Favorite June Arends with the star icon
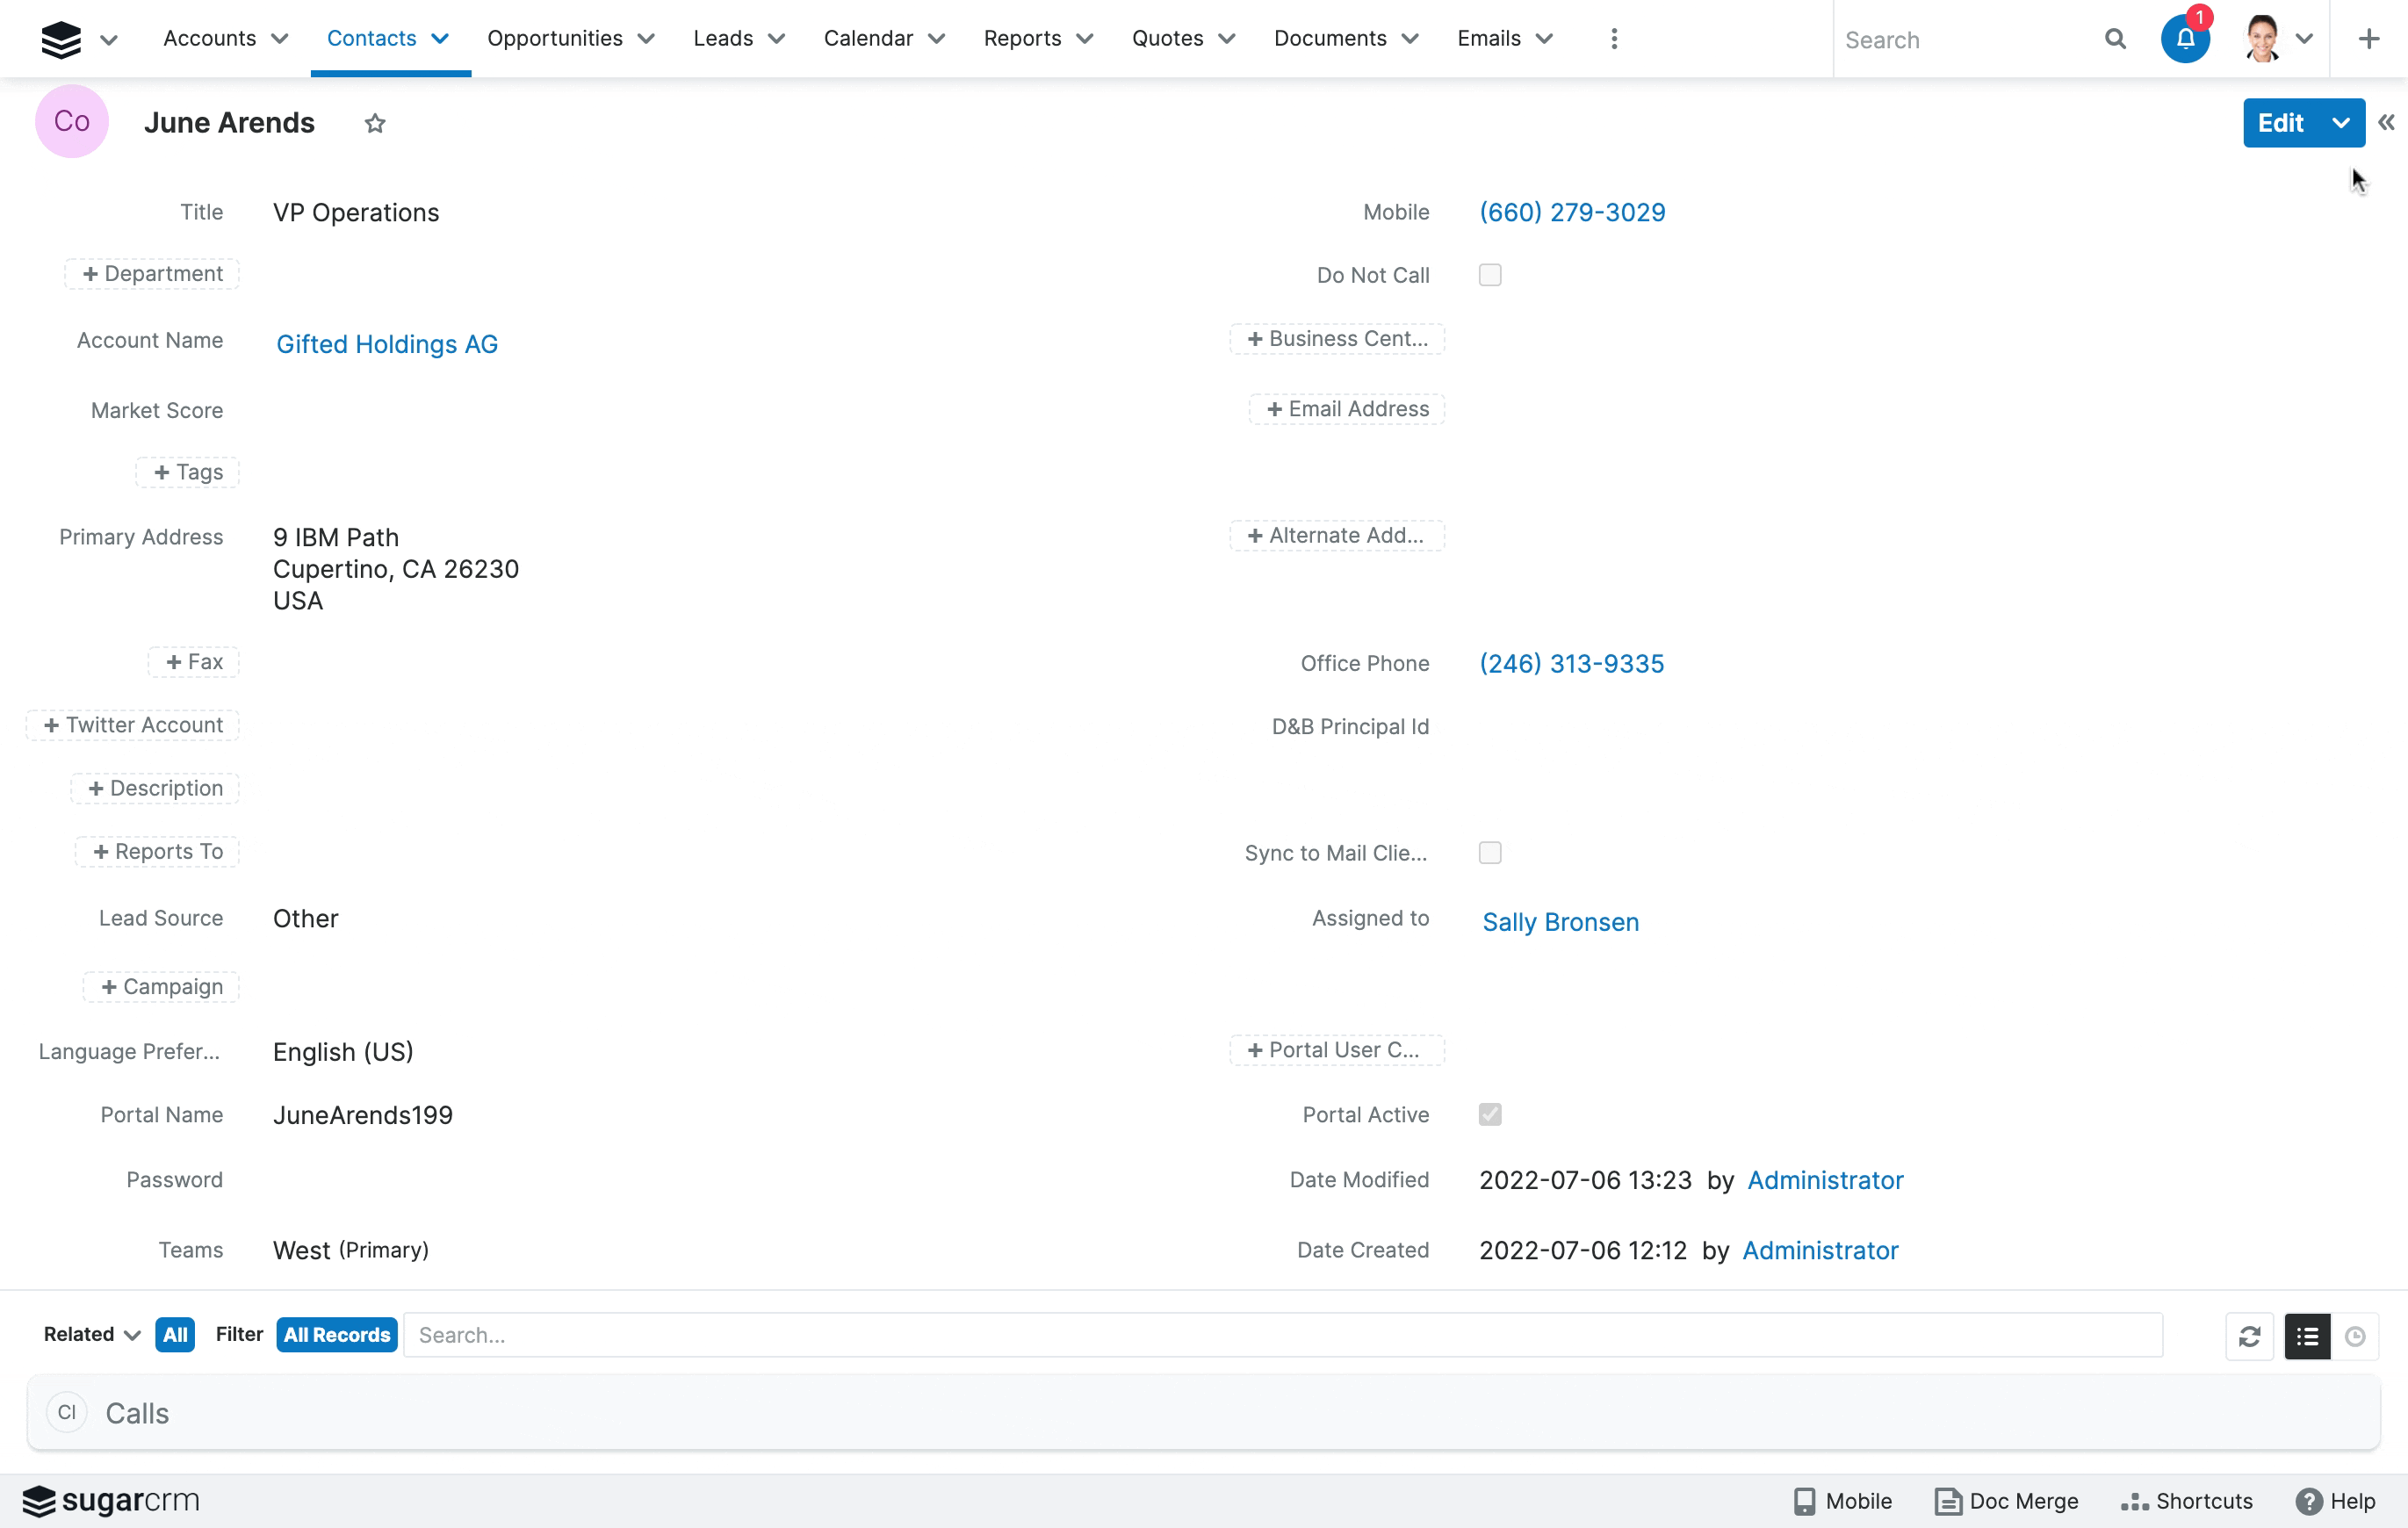Screen dimensions: 2408x1528 pos(375,123)
